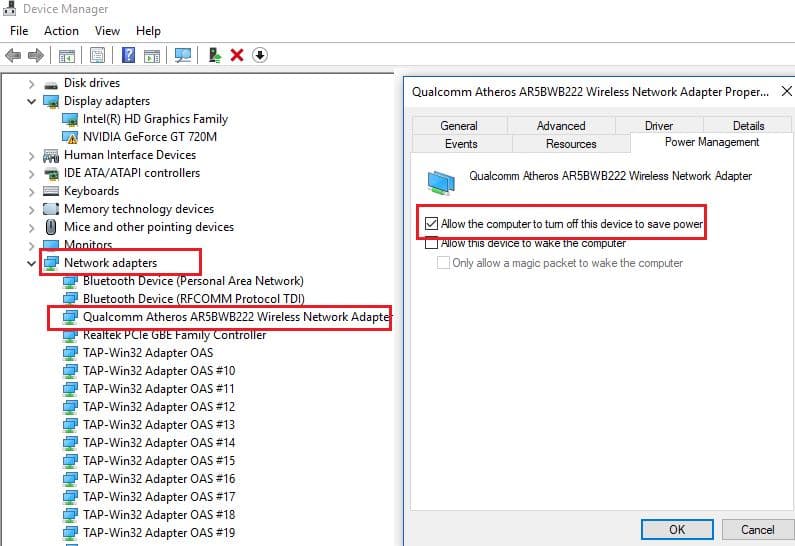Select Realtek PCIe GBE Family Controller
This screenshot has height=546, width=795.
[174, 335]
